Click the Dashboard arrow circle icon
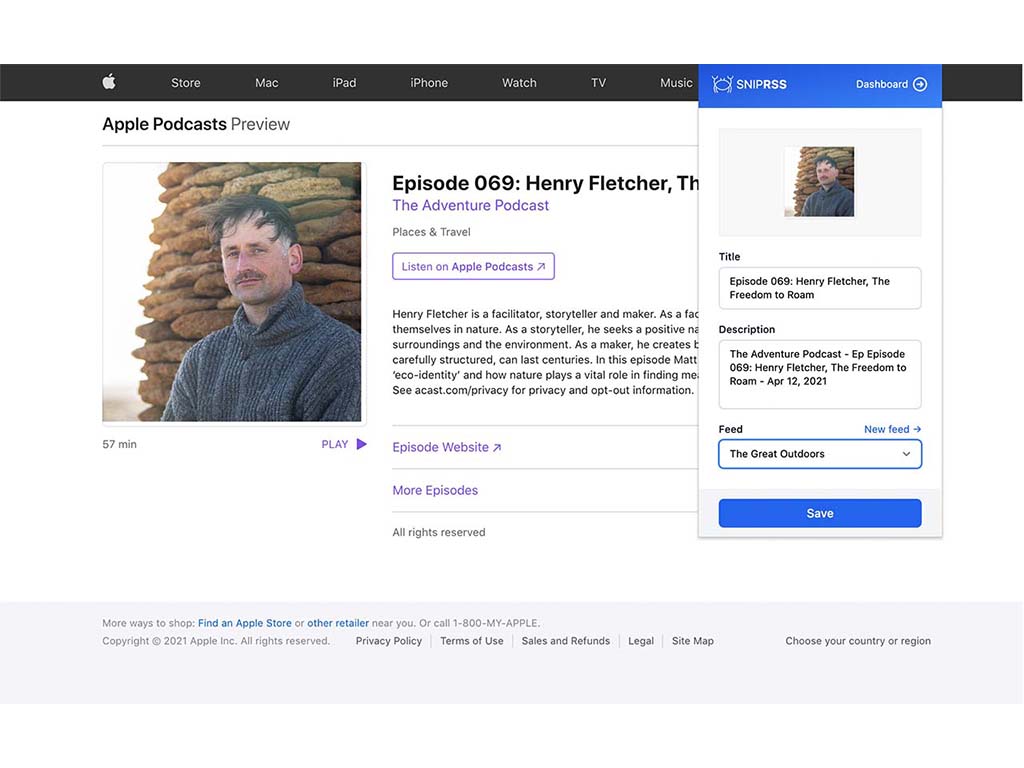This screenshot has height=768, width=1024. [920, 84]
